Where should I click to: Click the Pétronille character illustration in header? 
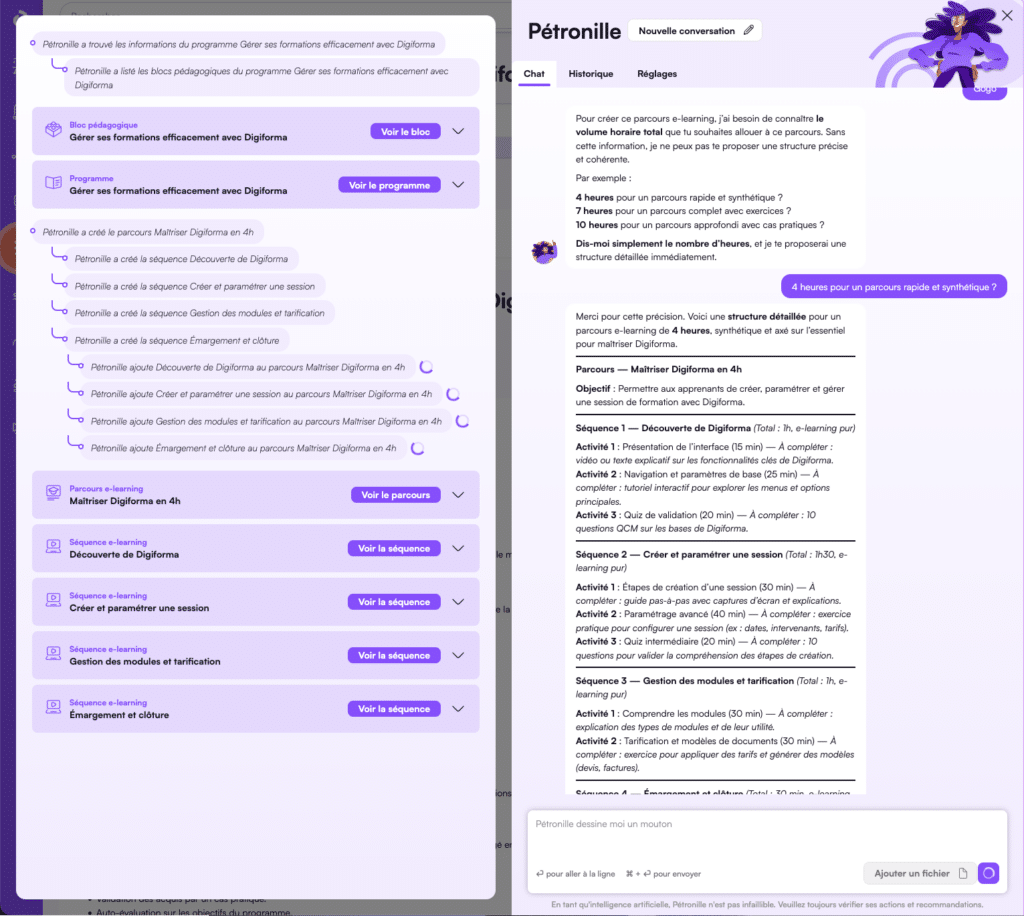(960, 46)
